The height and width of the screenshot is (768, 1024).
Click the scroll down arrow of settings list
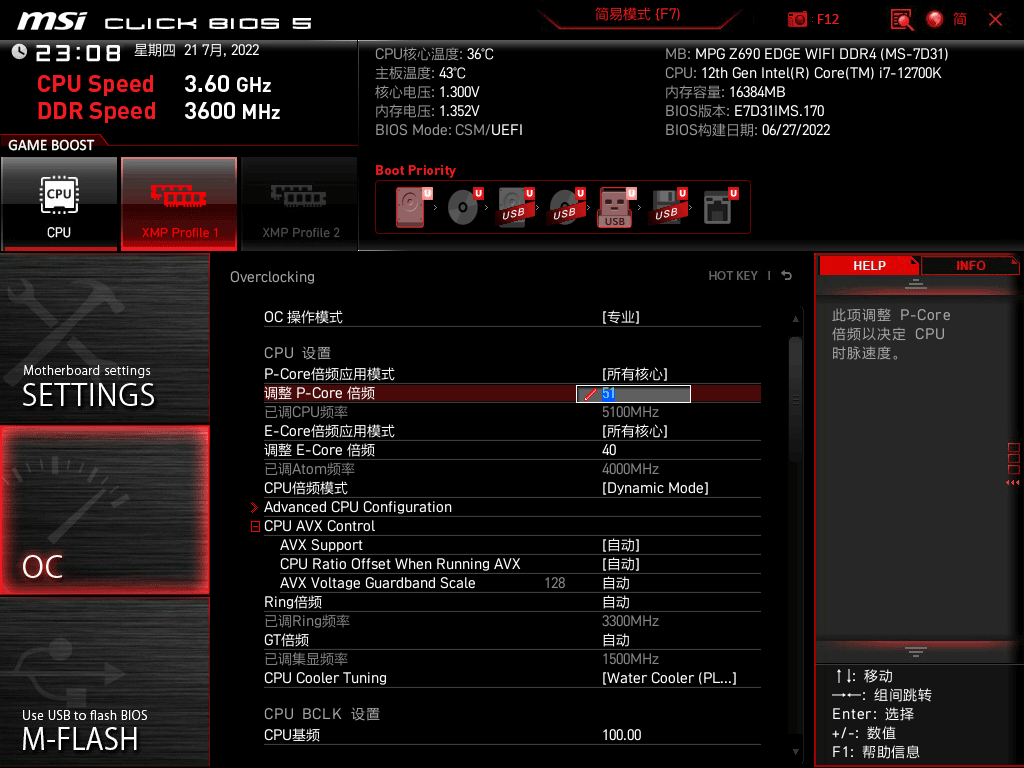coord(795,752)
